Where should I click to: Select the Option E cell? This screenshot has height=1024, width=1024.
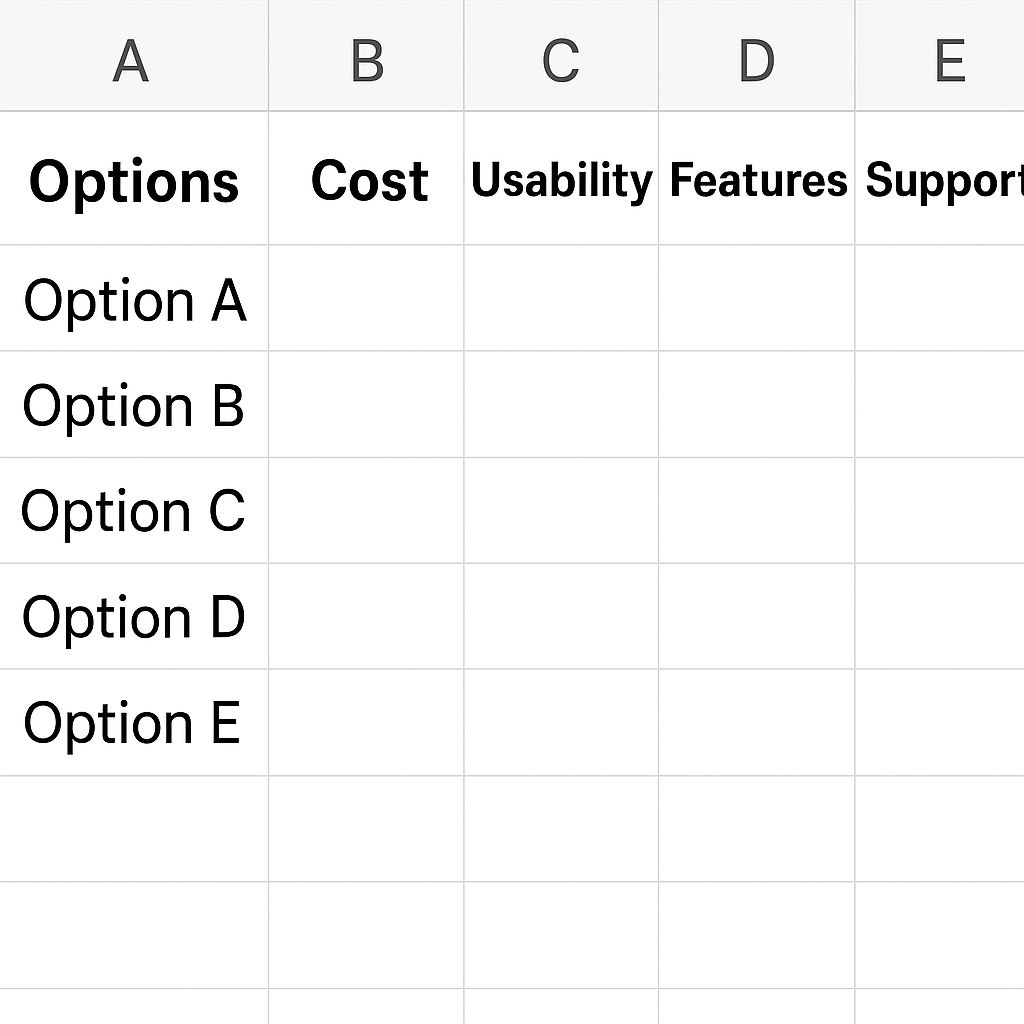pos(134,722)
